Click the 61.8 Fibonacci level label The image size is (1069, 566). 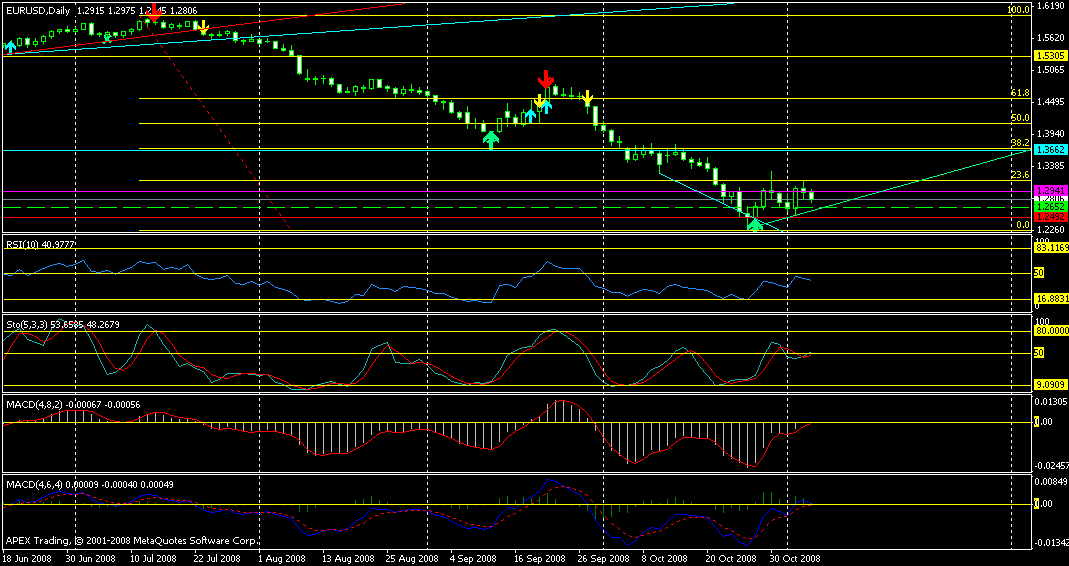1020,93
